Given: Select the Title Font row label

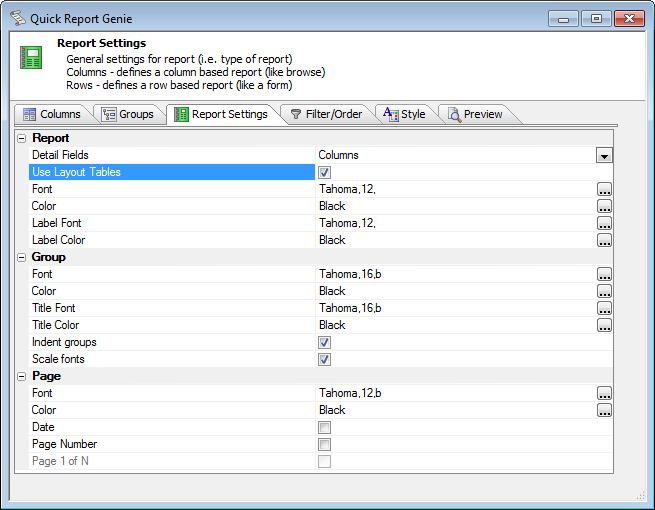Looking at the screenshot, I should click(53, 308).
